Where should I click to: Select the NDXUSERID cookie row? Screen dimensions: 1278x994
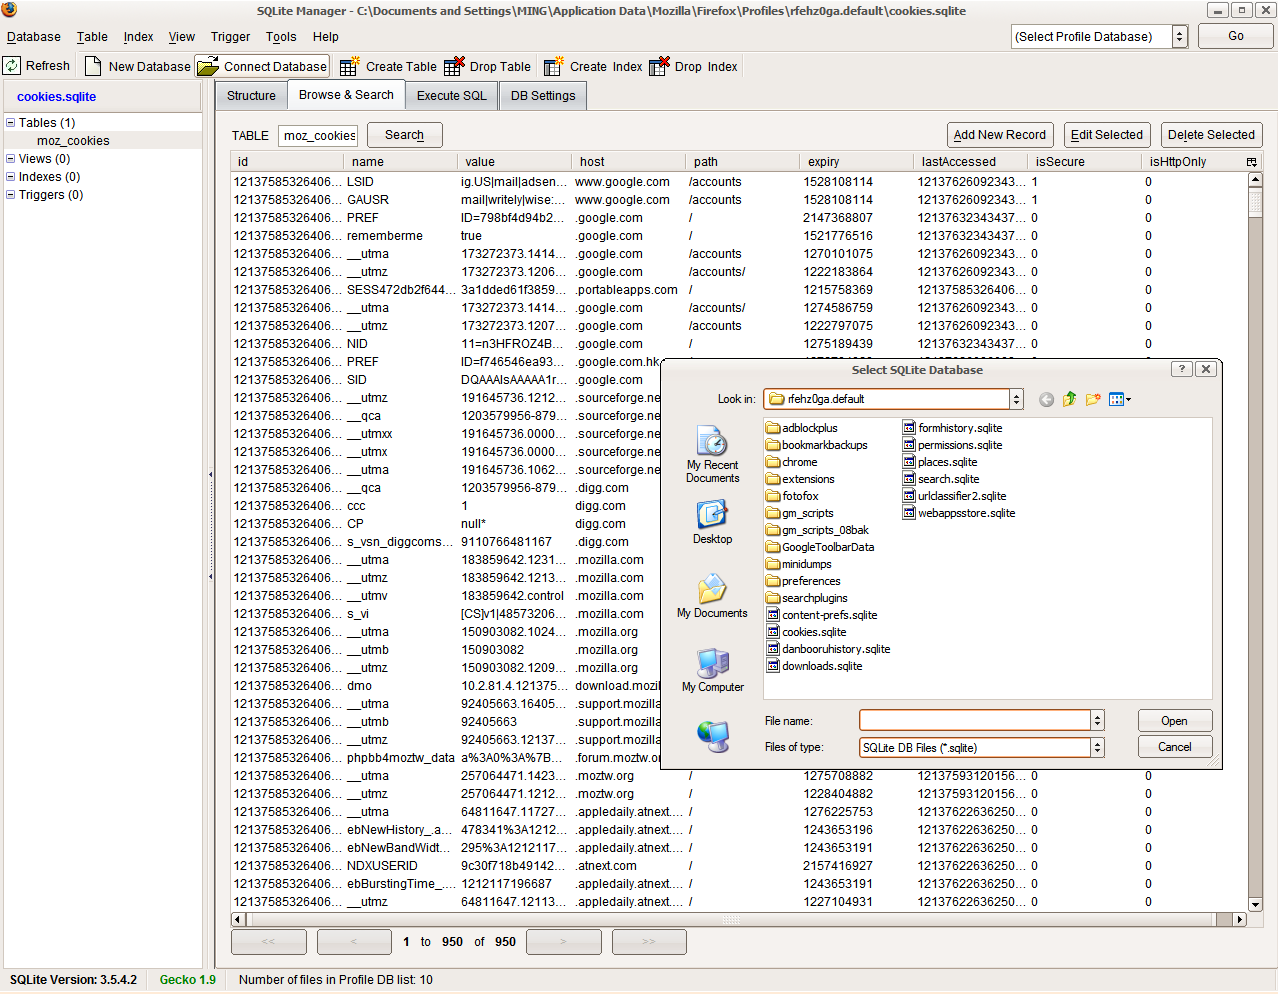coord(739,866)
